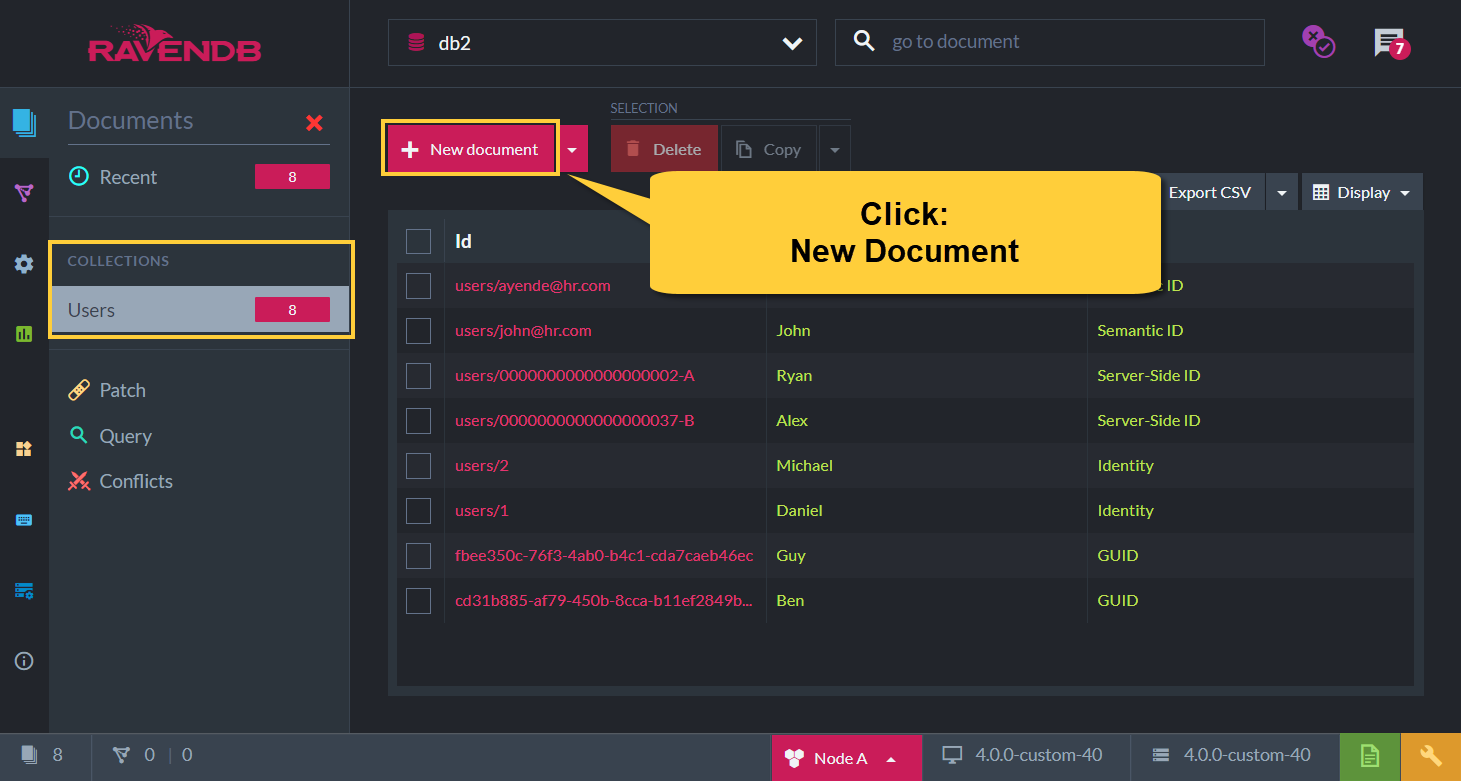
Task: Open document users/0000000000000000037-B
Action: [574, 420]
